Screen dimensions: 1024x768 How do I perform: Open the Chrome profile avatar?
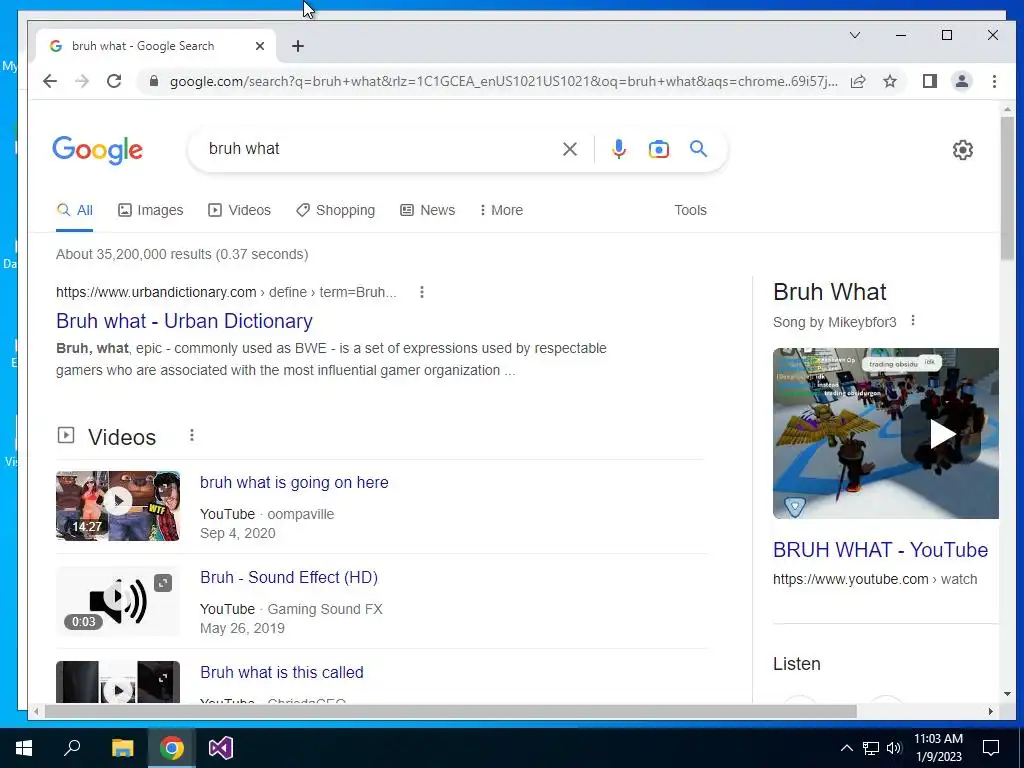[x=962, y=81]
